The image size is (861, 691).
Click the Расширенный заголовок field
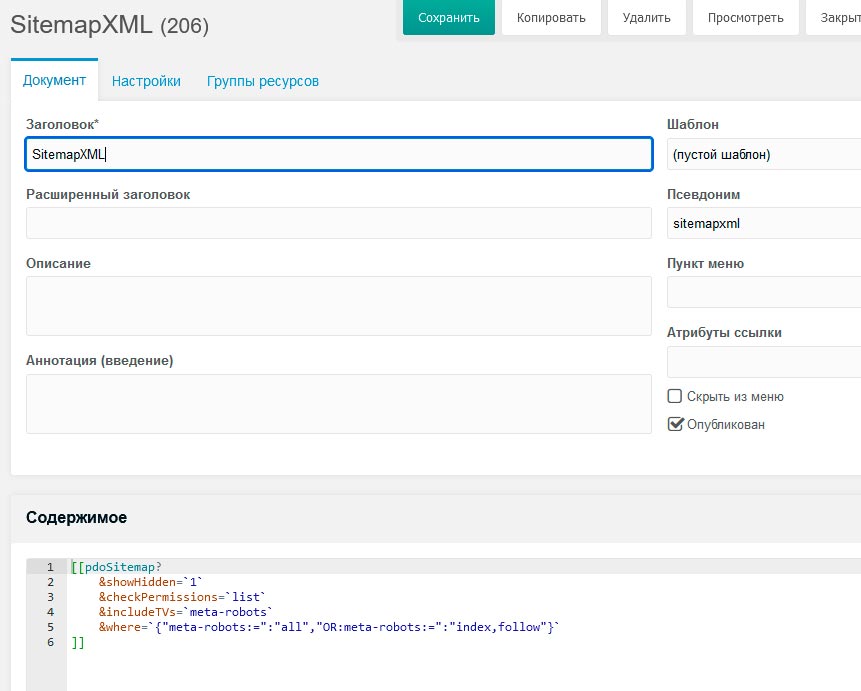(339, 223)
